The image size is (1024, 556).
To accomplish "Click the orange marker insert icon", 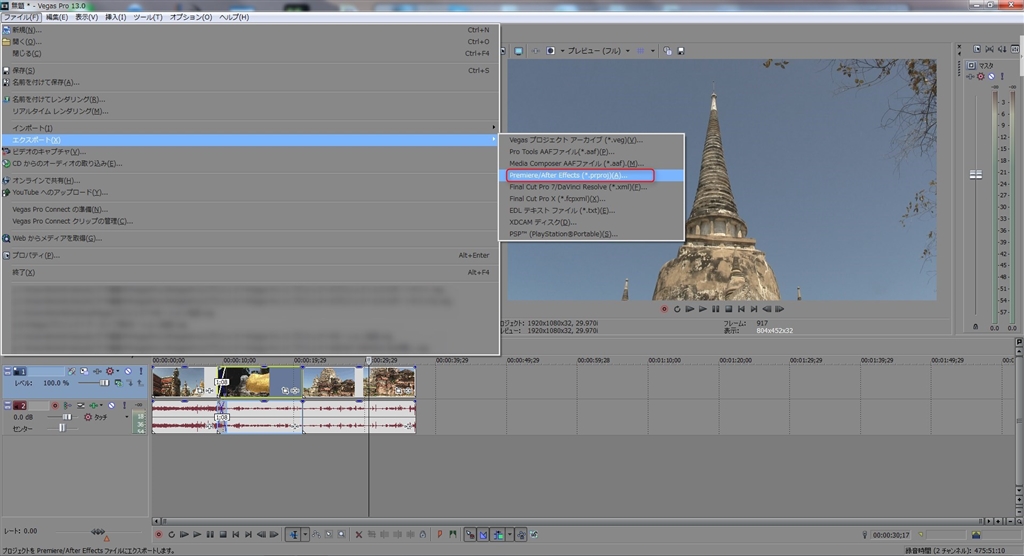I will pos(440,535).
